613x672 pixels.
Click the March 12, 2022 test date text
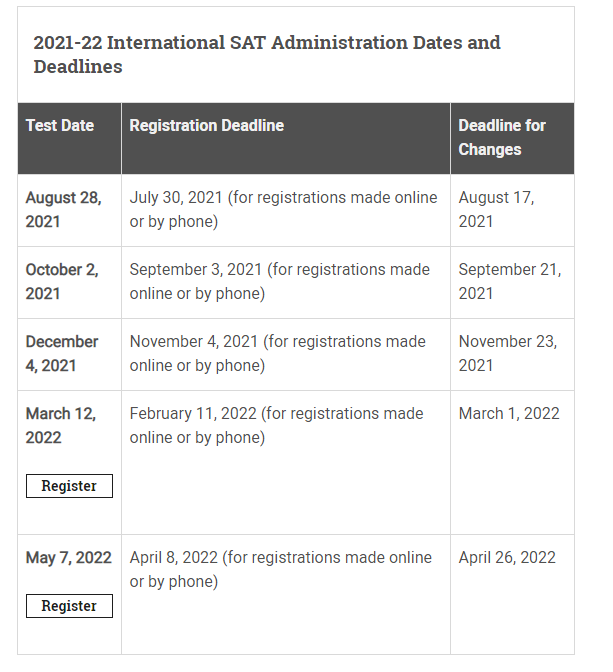[x=61, y=426]
